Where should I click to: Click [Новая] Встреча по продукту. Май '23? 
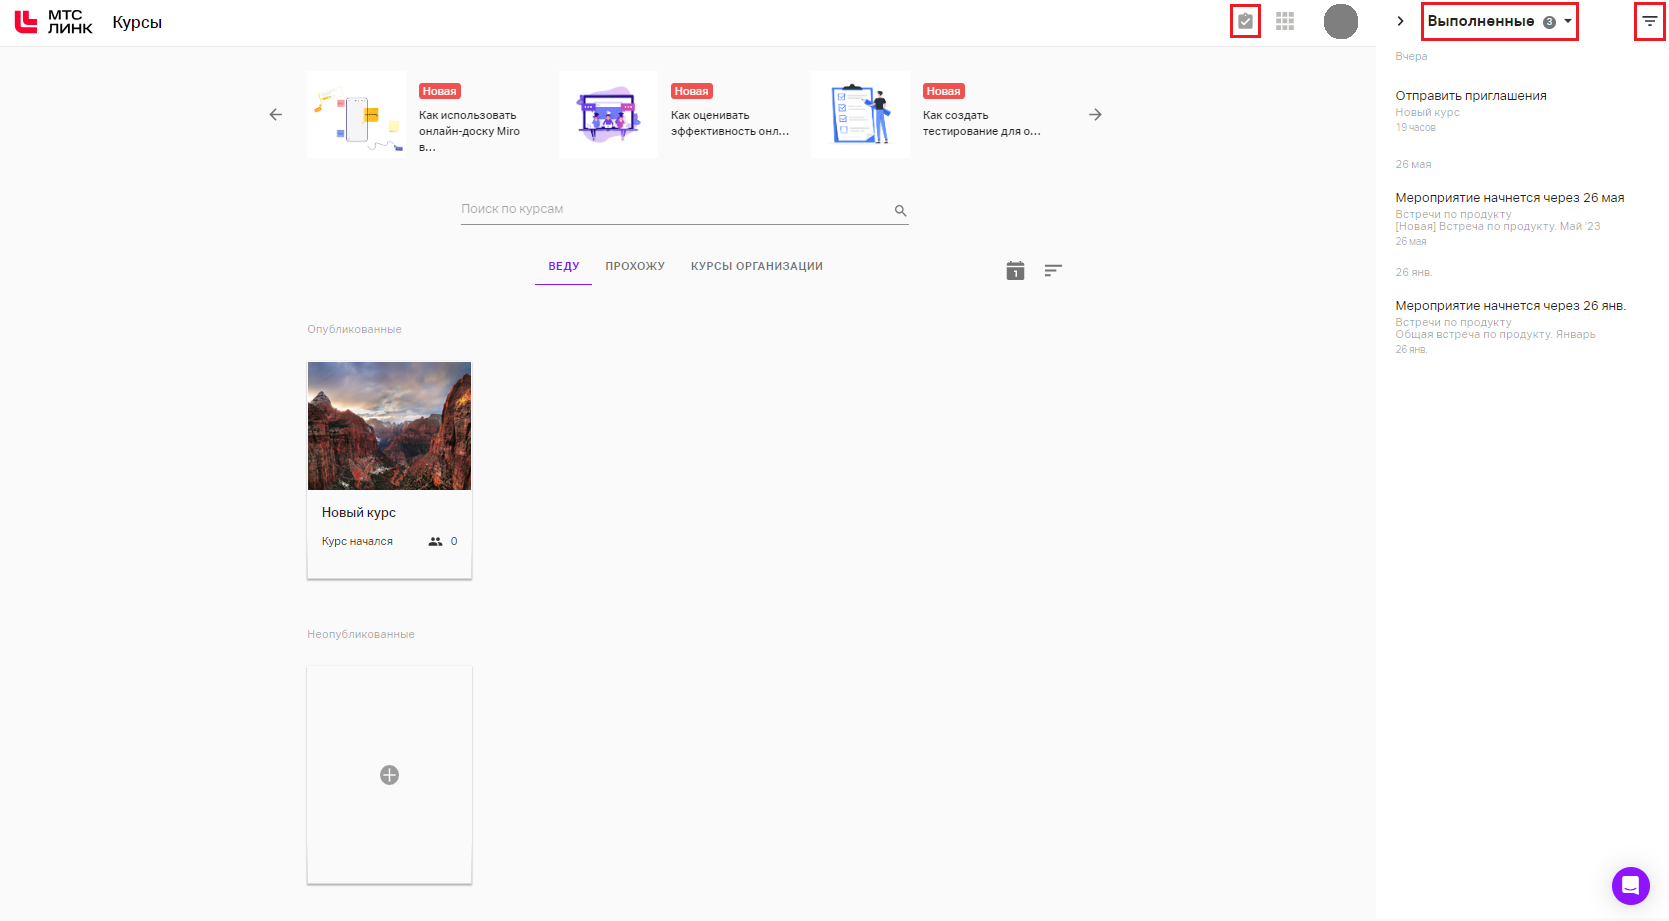tap(1498, 226)
